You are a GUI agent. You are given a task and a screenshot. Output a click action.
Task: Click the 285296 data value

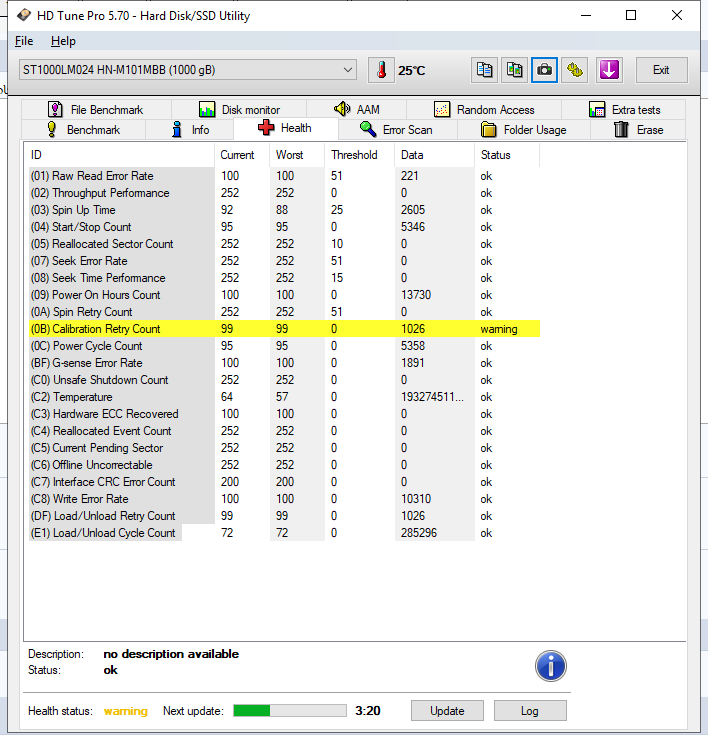click(x=419, y=533)
